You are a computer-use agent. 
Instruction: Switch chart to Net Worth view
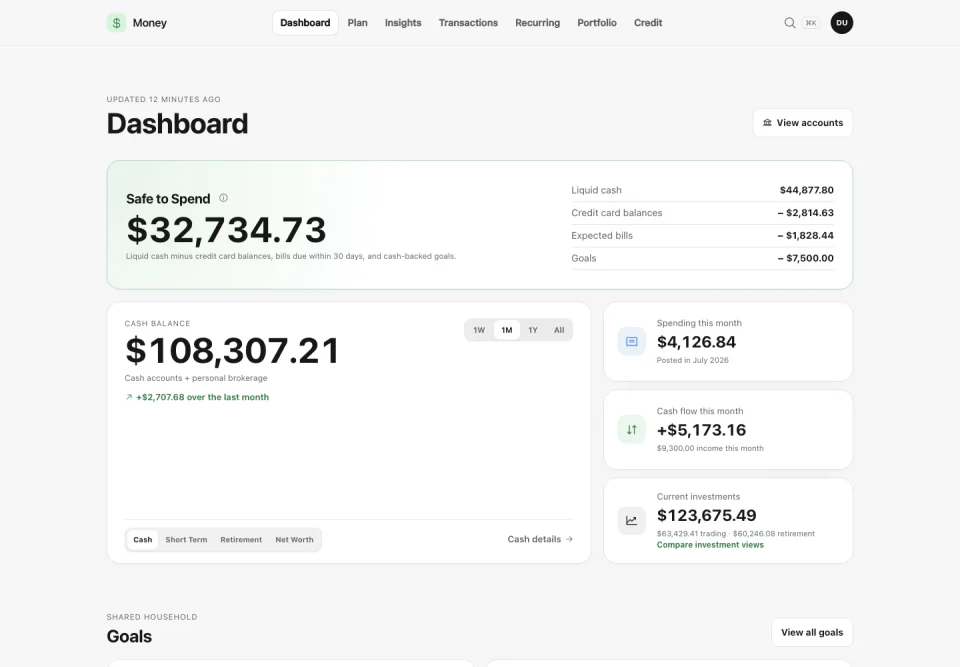click(x=294, y=540)
